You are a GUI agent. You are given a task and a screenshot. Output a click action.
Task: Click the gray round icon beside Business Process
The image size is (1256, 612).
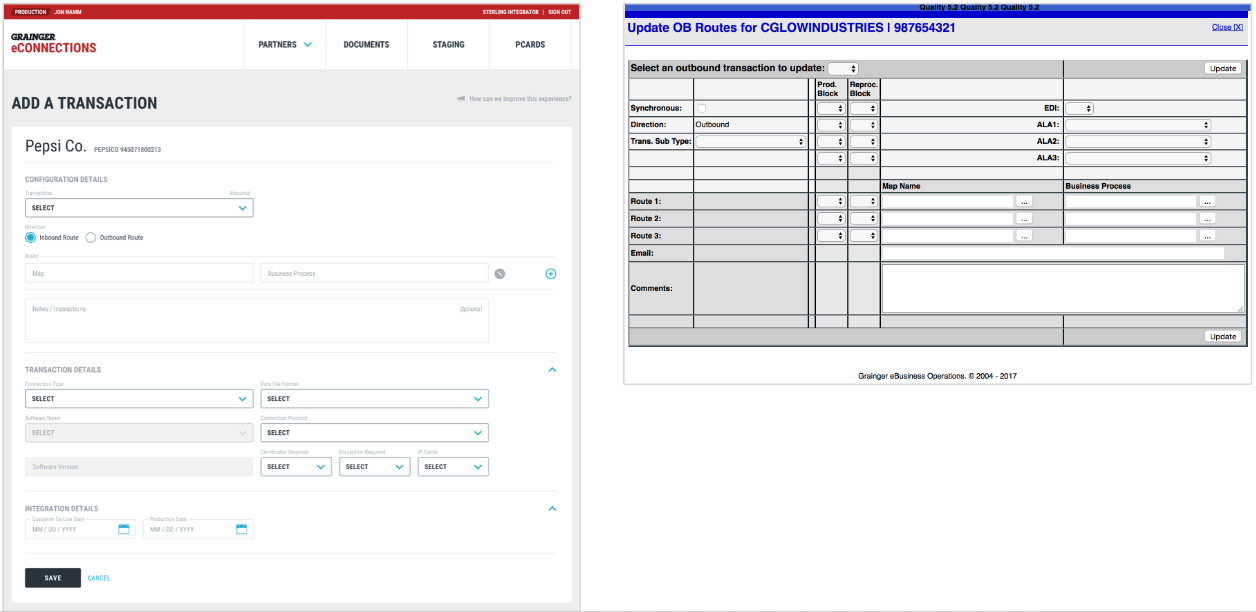500,274
